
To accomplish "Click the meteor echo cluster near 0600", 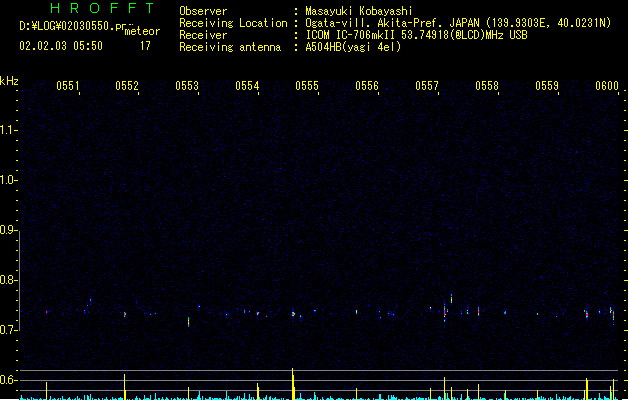I will (612, 315).
